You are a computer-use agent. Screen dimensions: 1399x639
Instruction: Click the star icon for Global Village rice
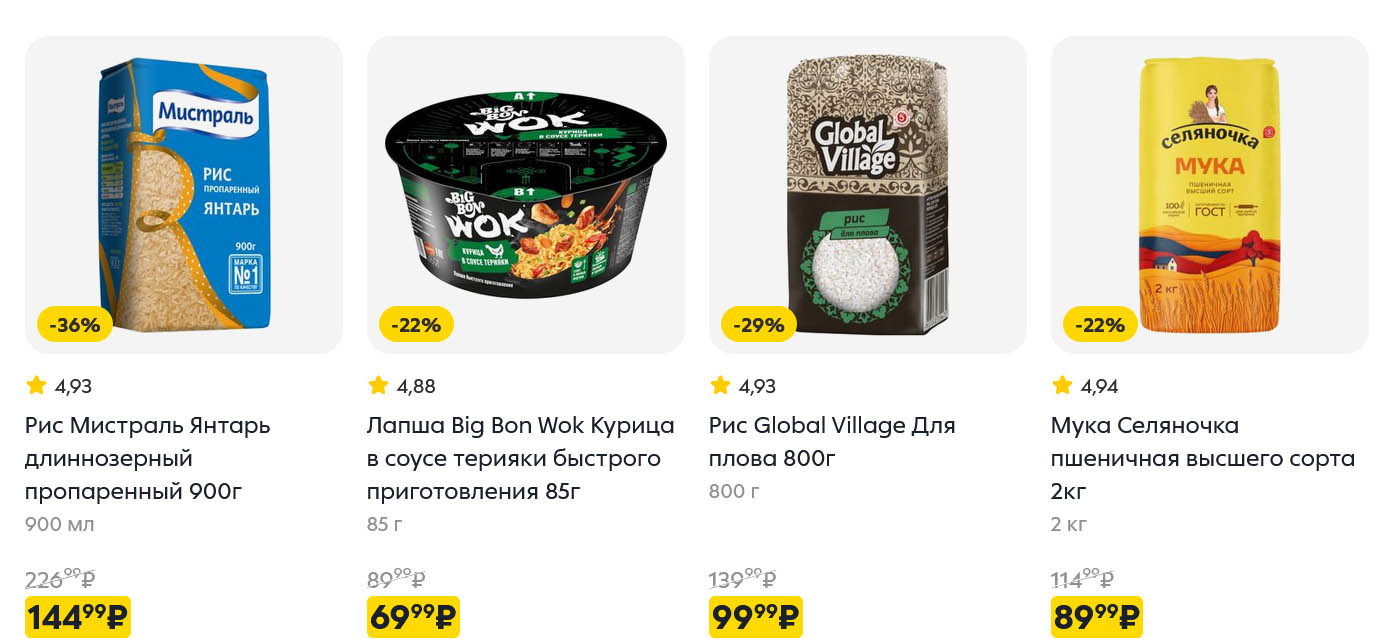point(720,385)
